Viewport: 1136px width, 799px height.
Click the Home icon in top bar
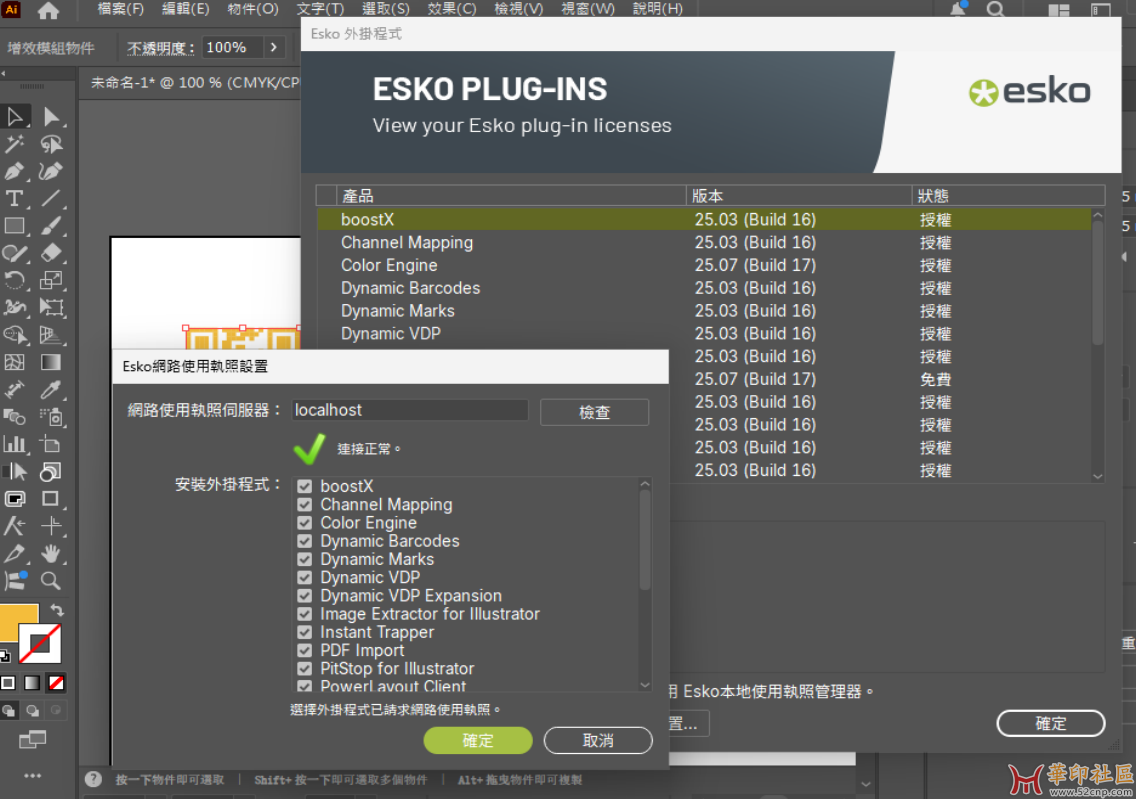click(48, 11)
